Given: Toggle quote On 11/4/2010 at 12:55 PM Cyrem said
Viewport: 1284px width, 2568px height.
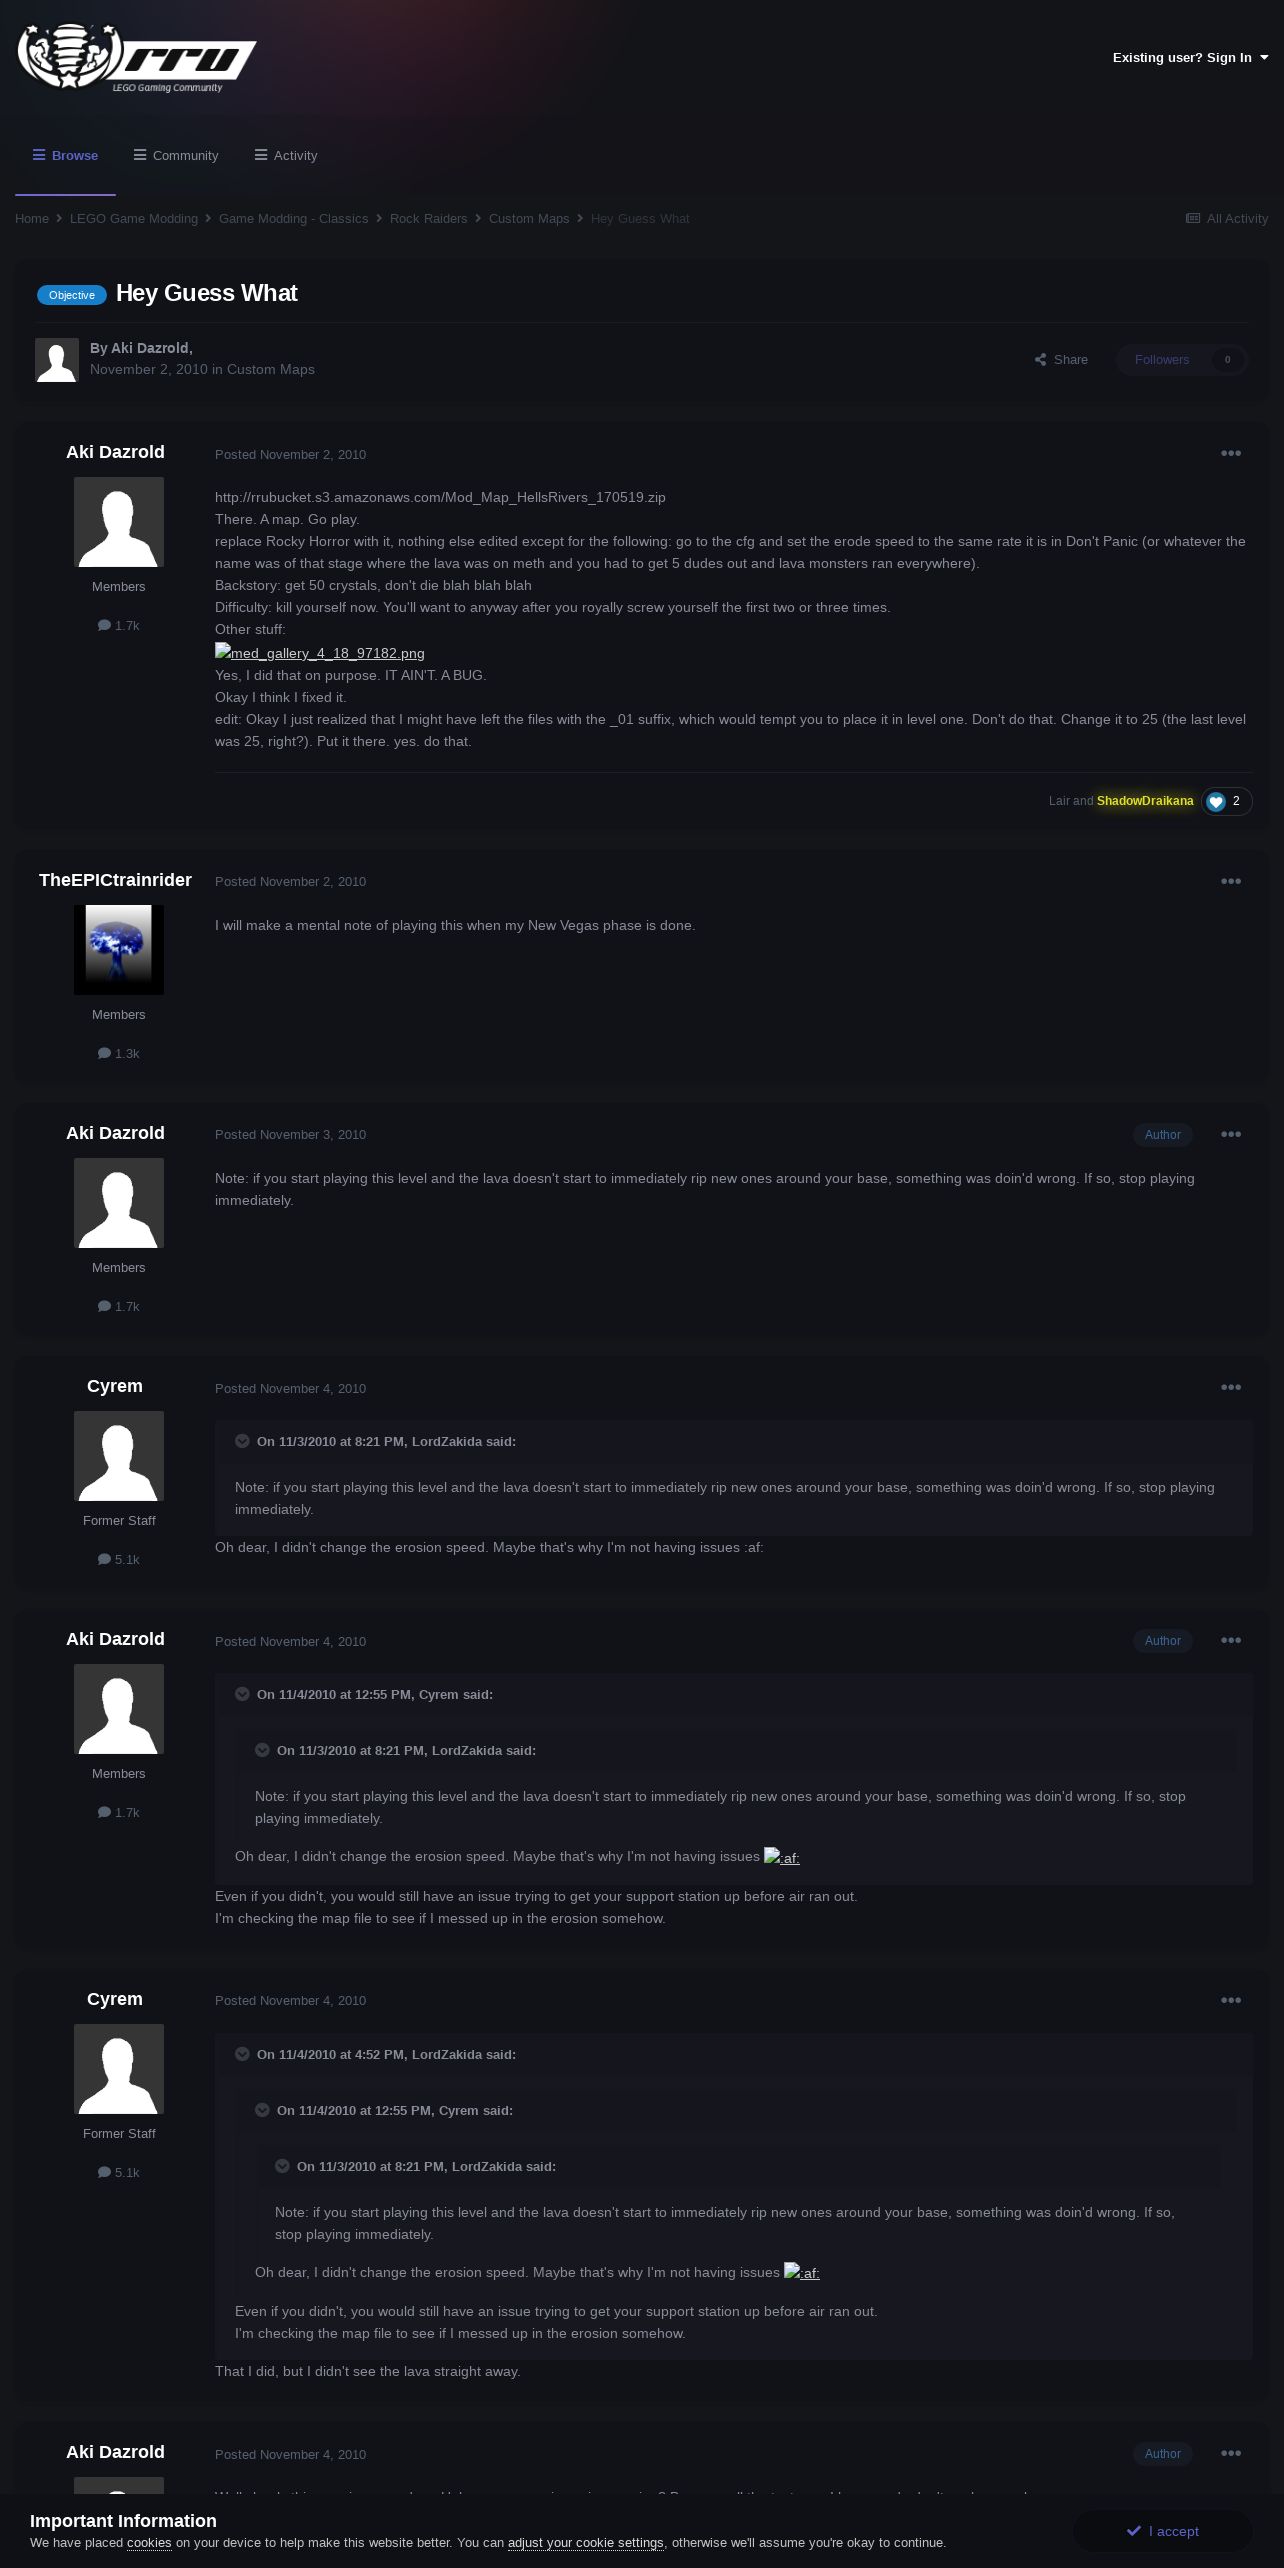Looking at the screenshot, I should [242, 1694].
